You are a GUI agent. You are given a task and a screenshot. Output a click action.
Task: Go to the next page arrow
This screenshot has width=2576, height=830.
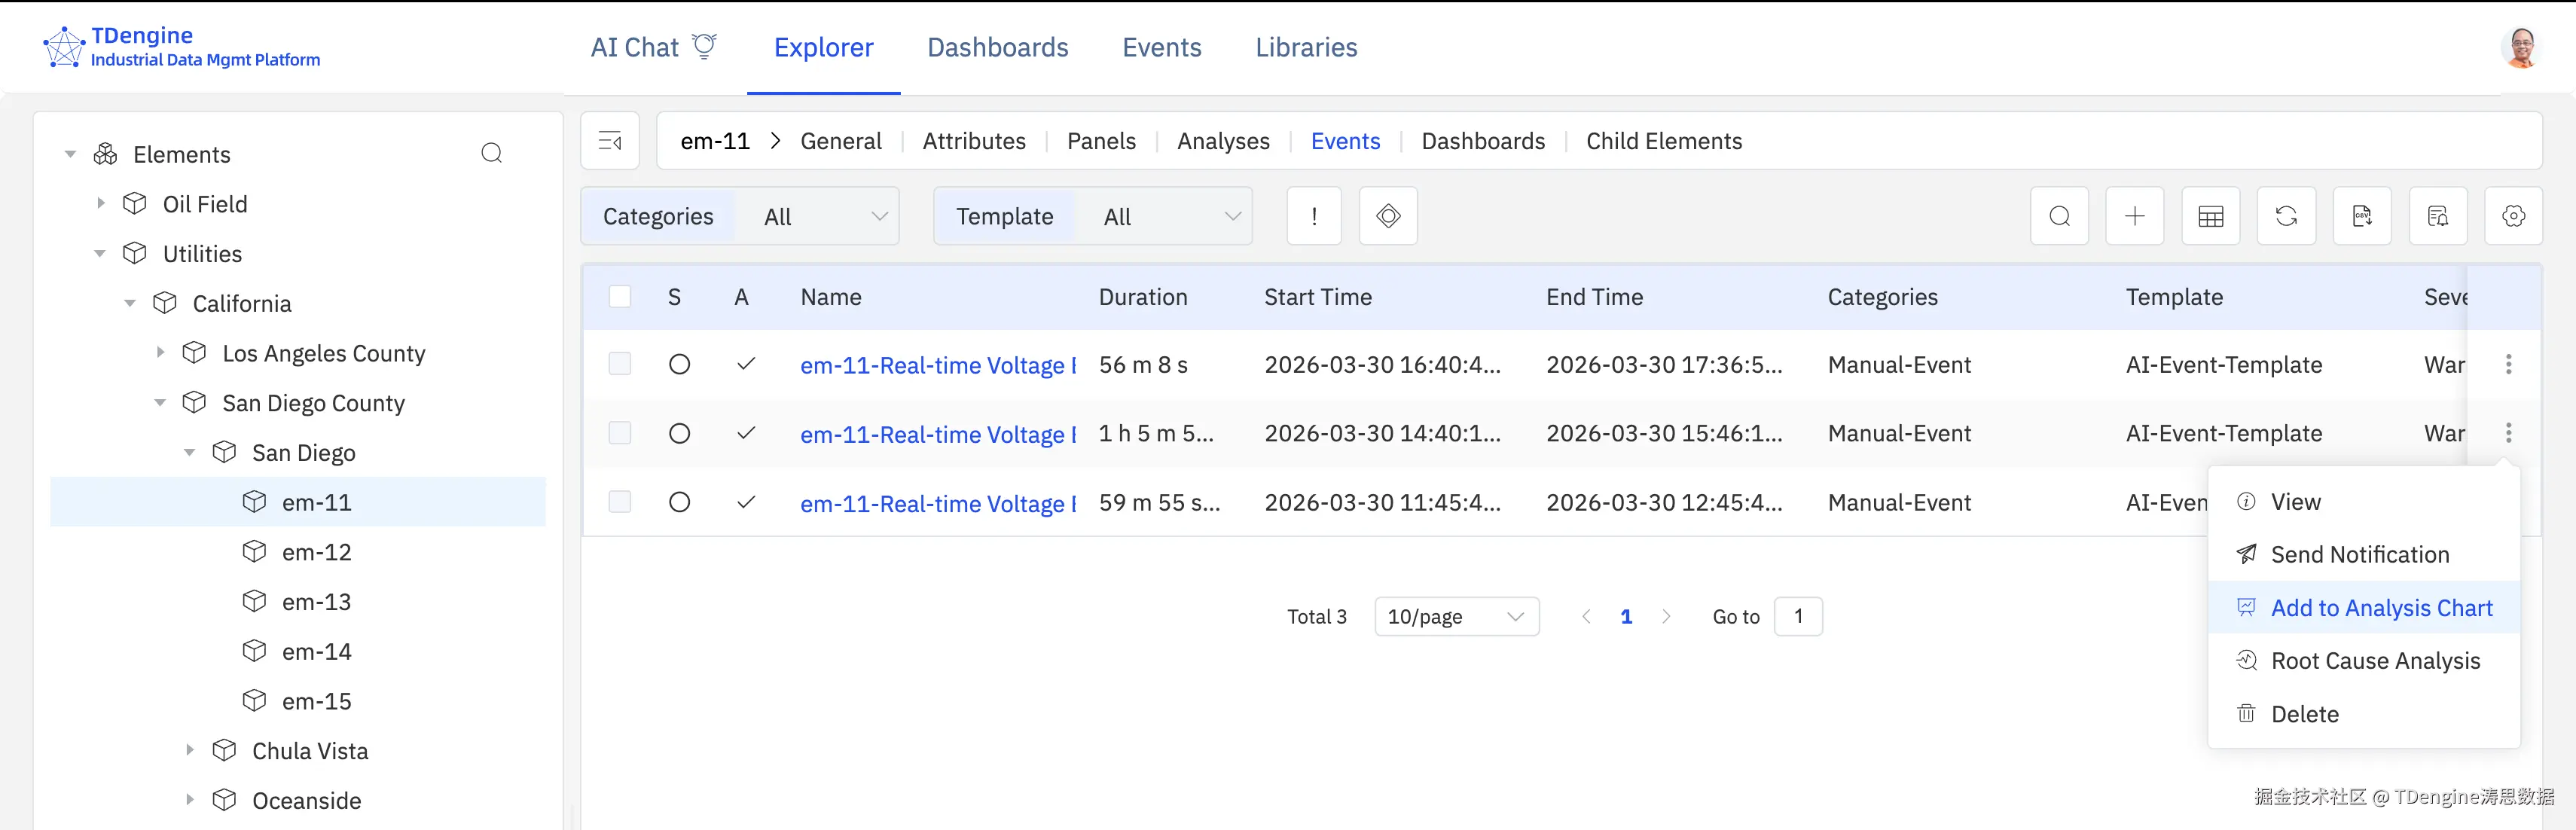(1666, 616)
